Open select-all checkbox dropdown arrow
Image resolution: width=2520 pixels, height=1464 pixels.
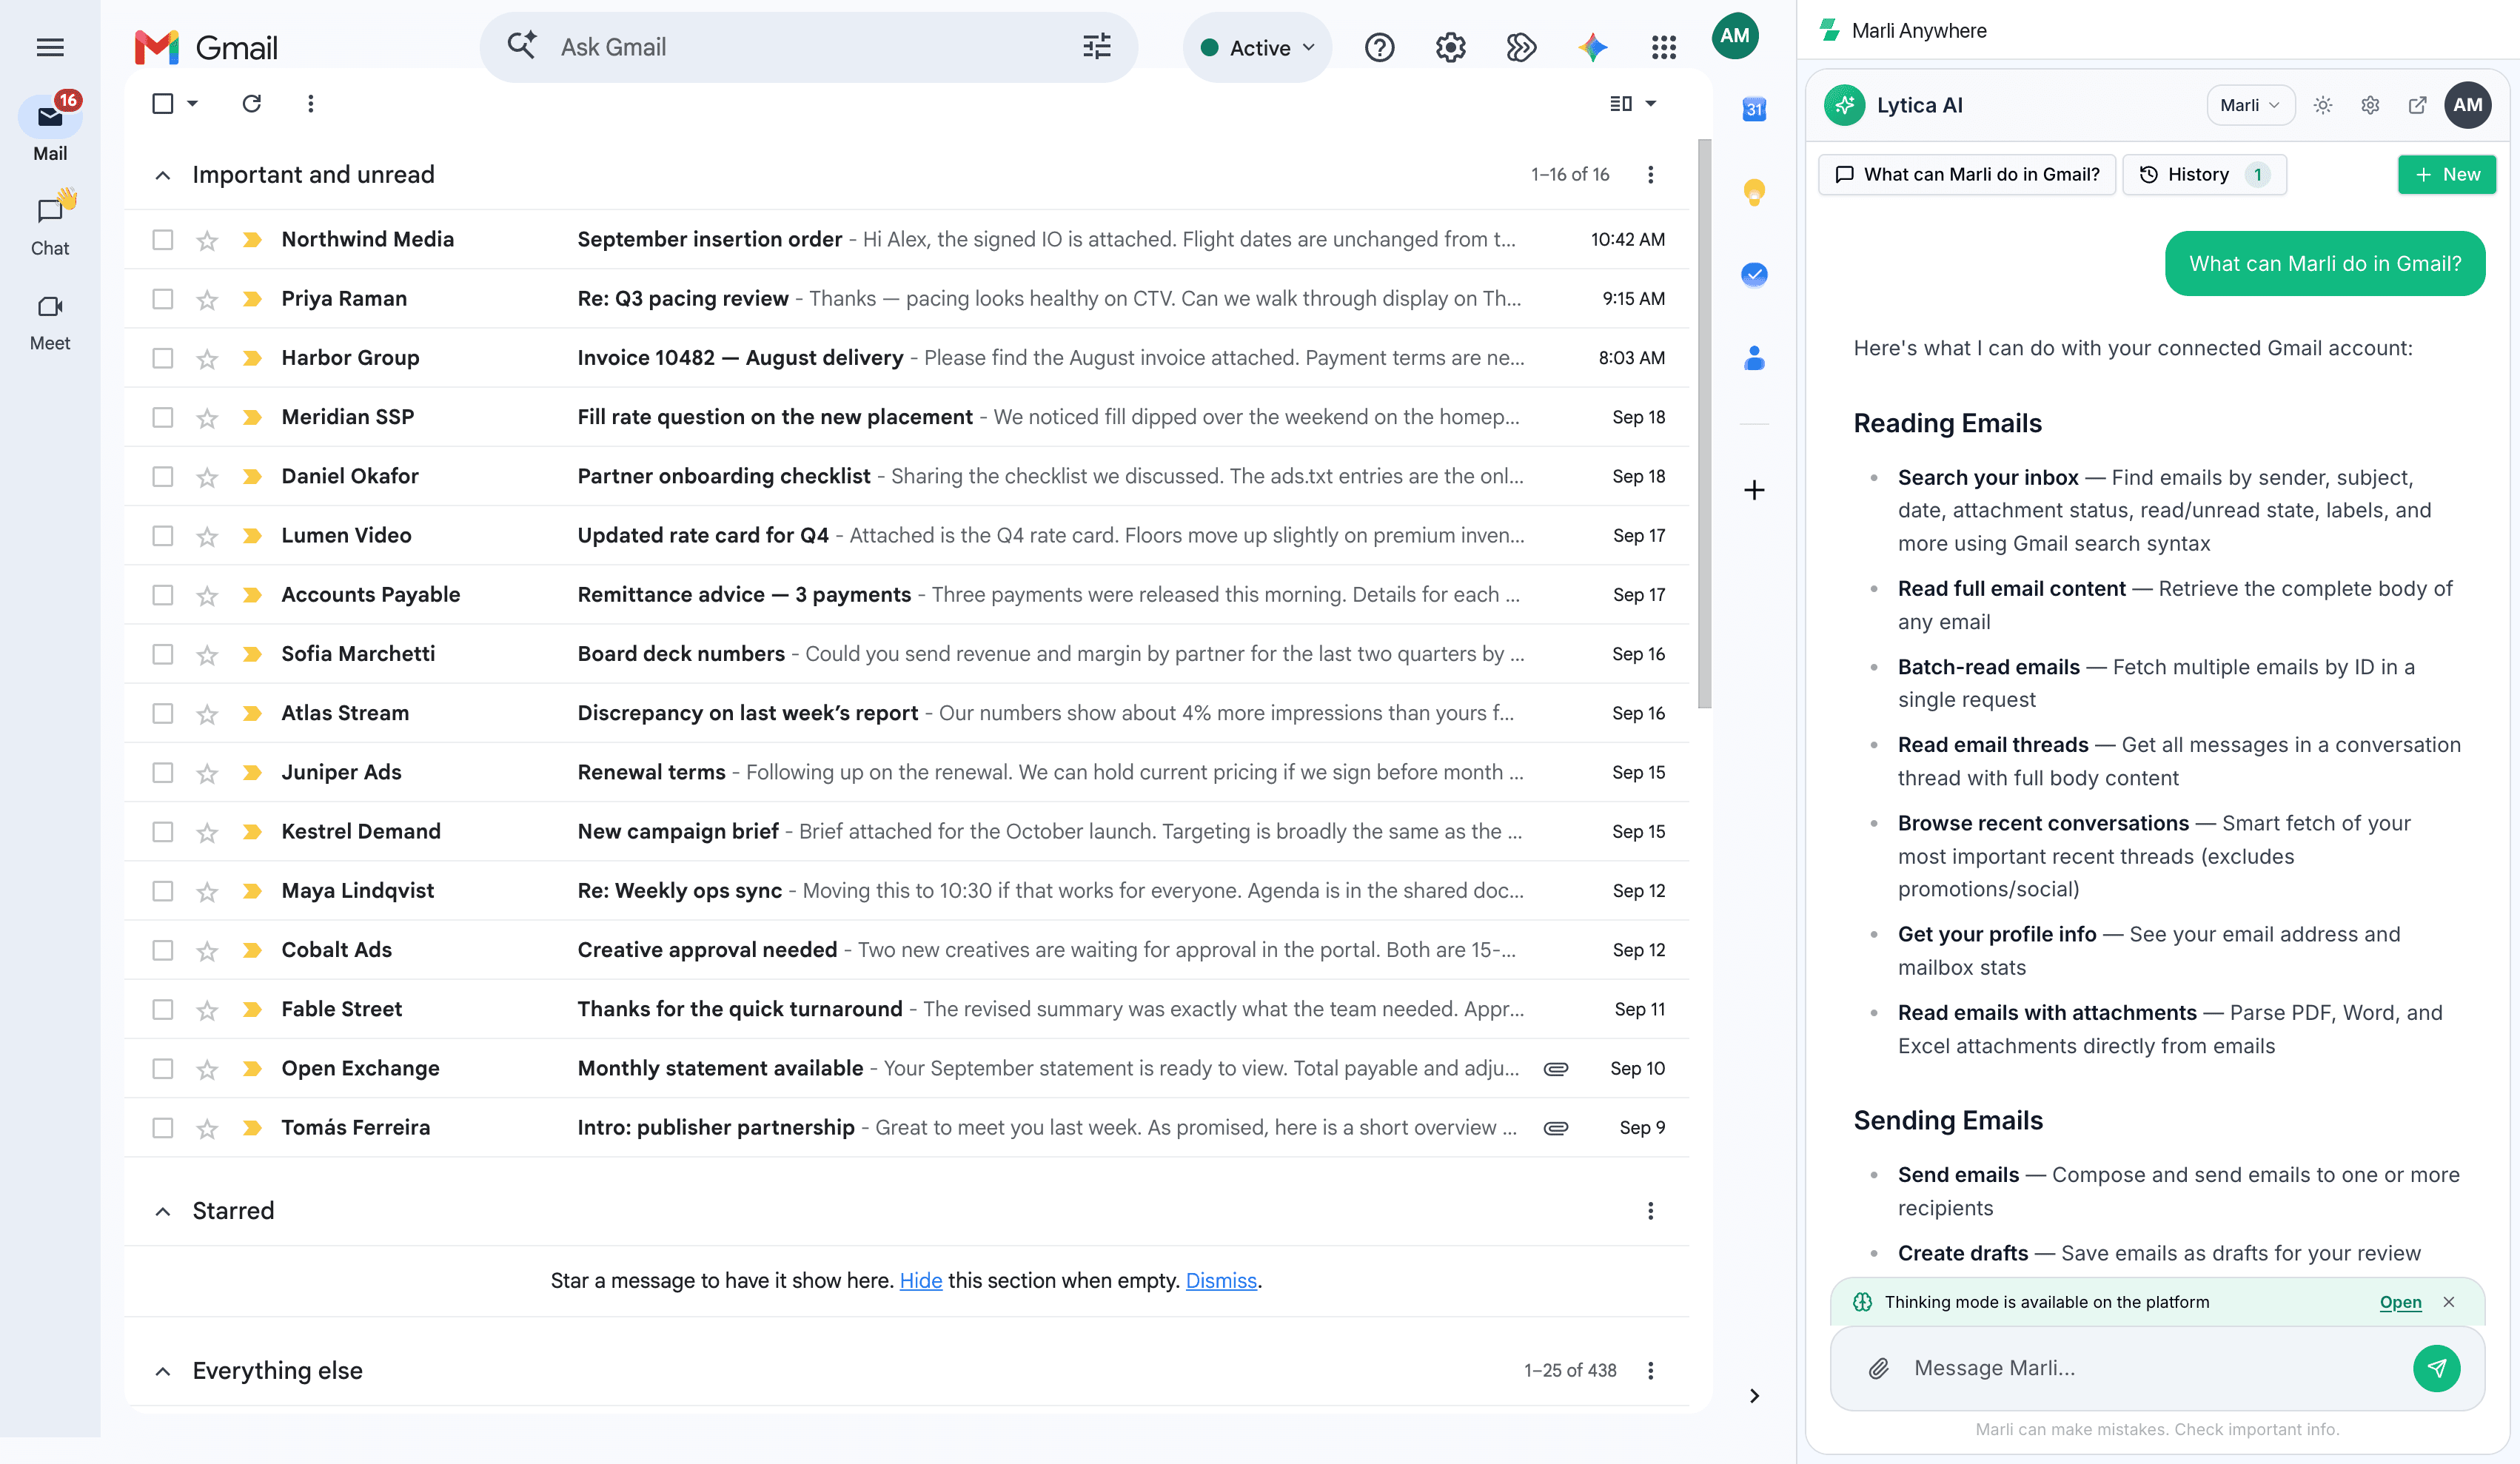click(x=193, y=103)
